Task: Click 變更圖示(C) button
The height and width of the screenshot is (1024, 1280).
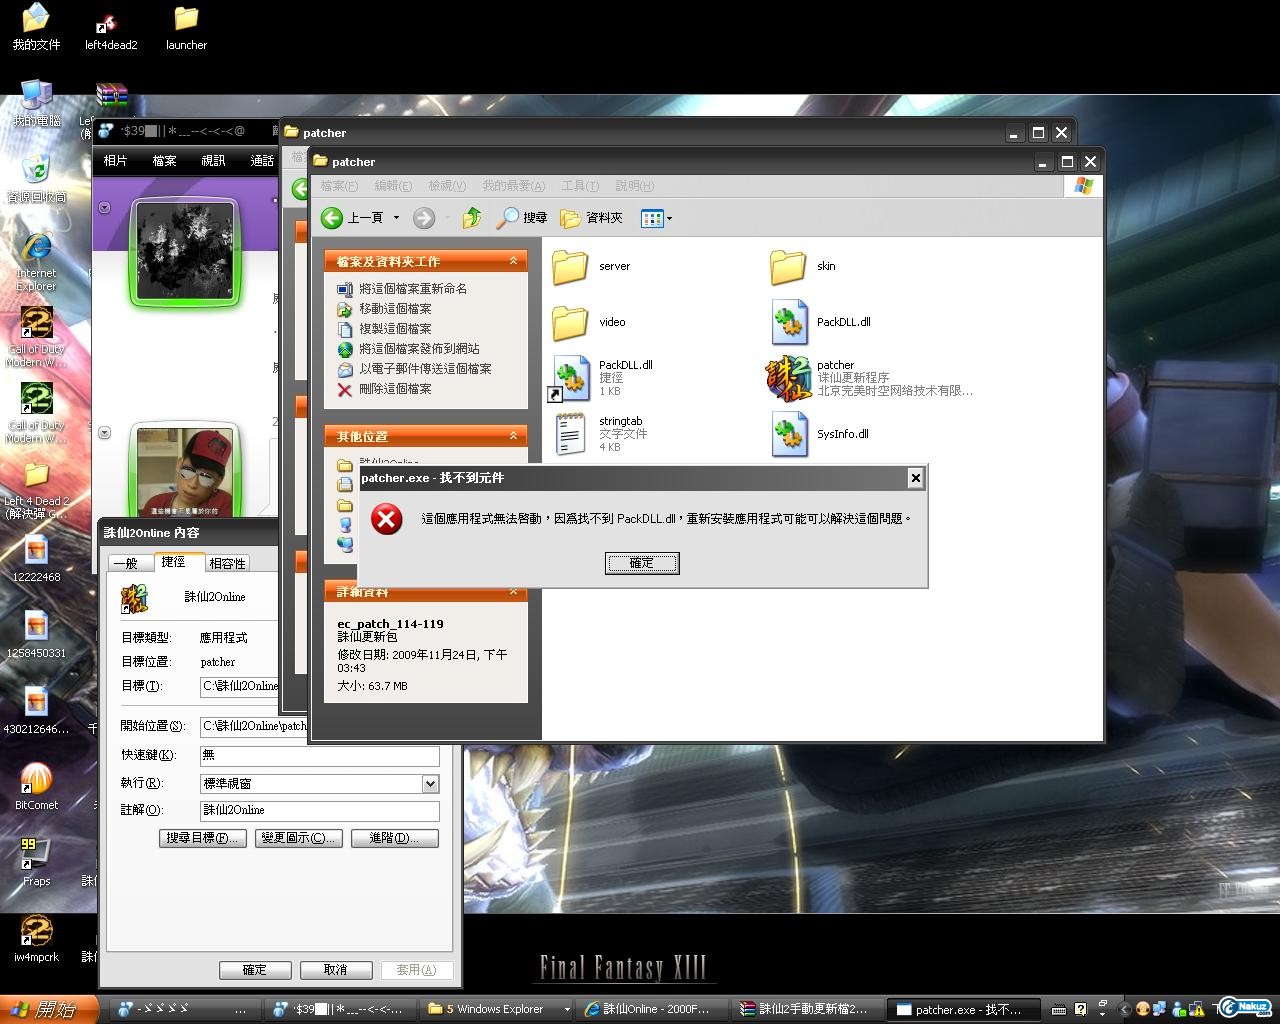Action: (x=299, y=838)
